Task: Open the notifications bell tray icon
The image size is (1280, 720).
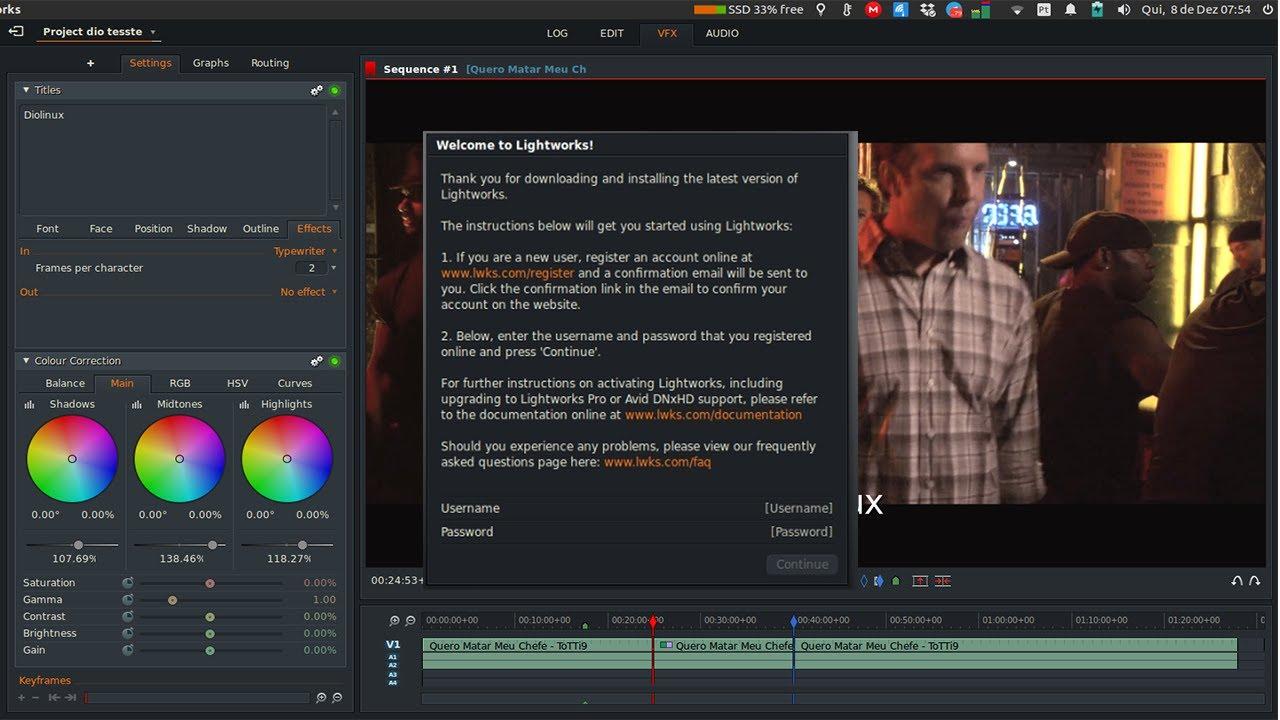Action: click(x=1070, y=9)
